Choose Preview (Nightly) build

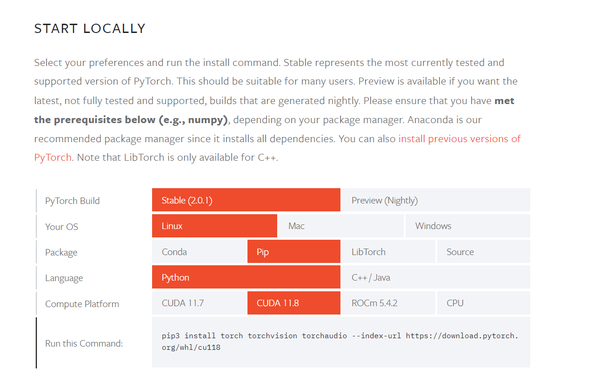pyautogui.click(x=436, y=200)
